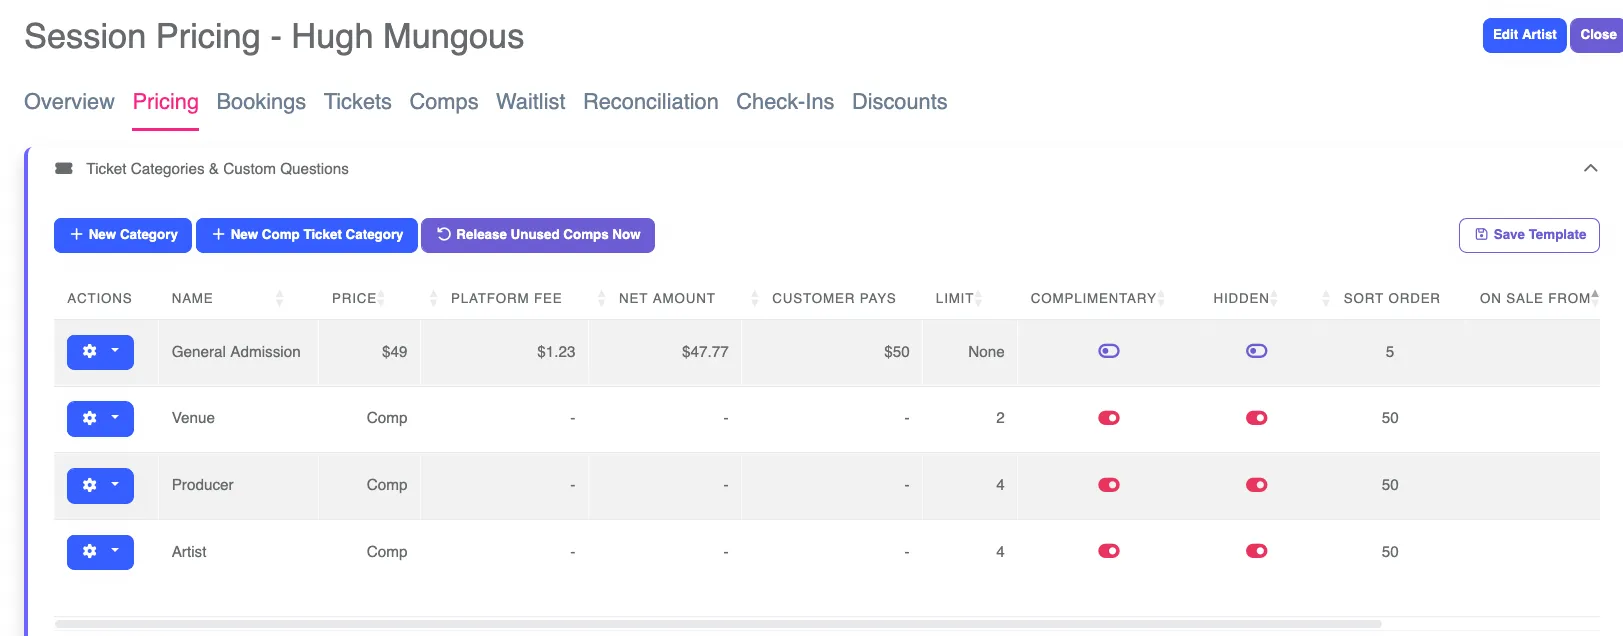Open the Reconciliation tab
Screen dimensions: 1623x636
651,102
